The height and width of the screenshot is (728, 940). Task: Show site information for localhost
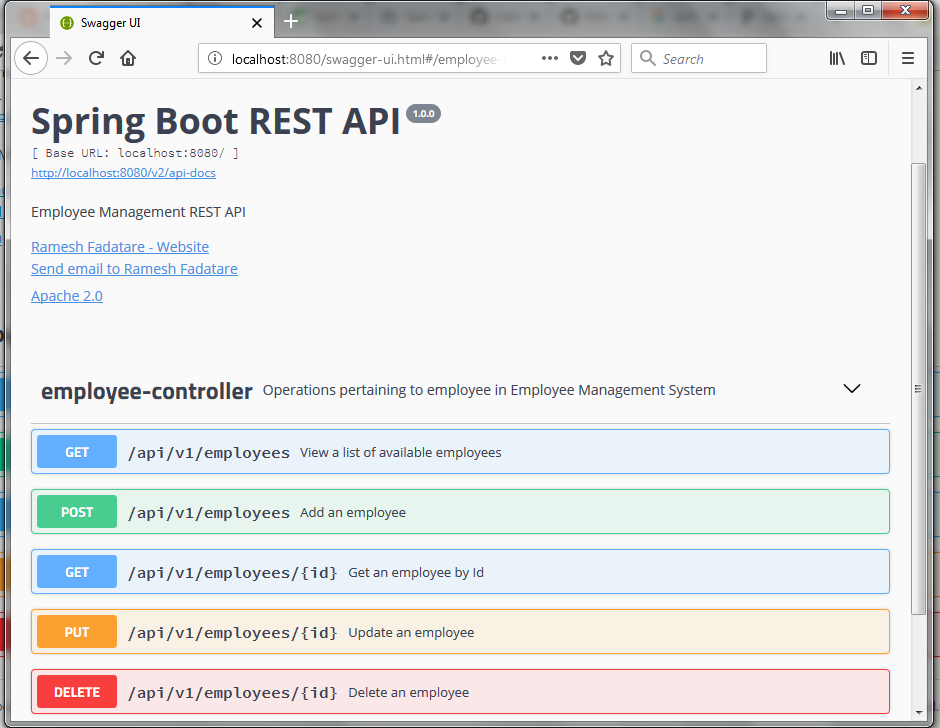[214, 59]
